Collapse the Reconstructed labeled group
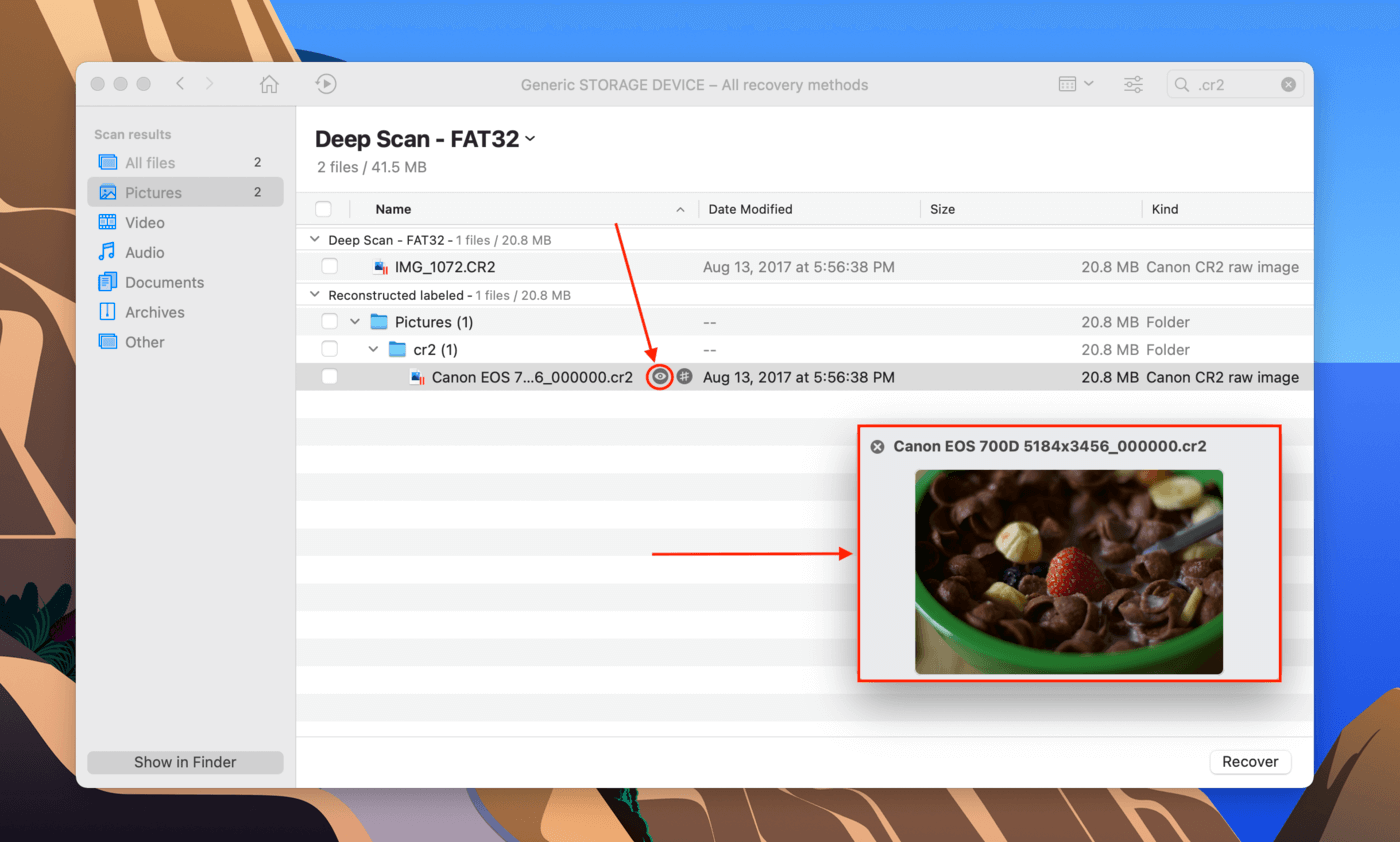Image resolution: width=1400 pixels, height=842 pixels. point(315,295)
